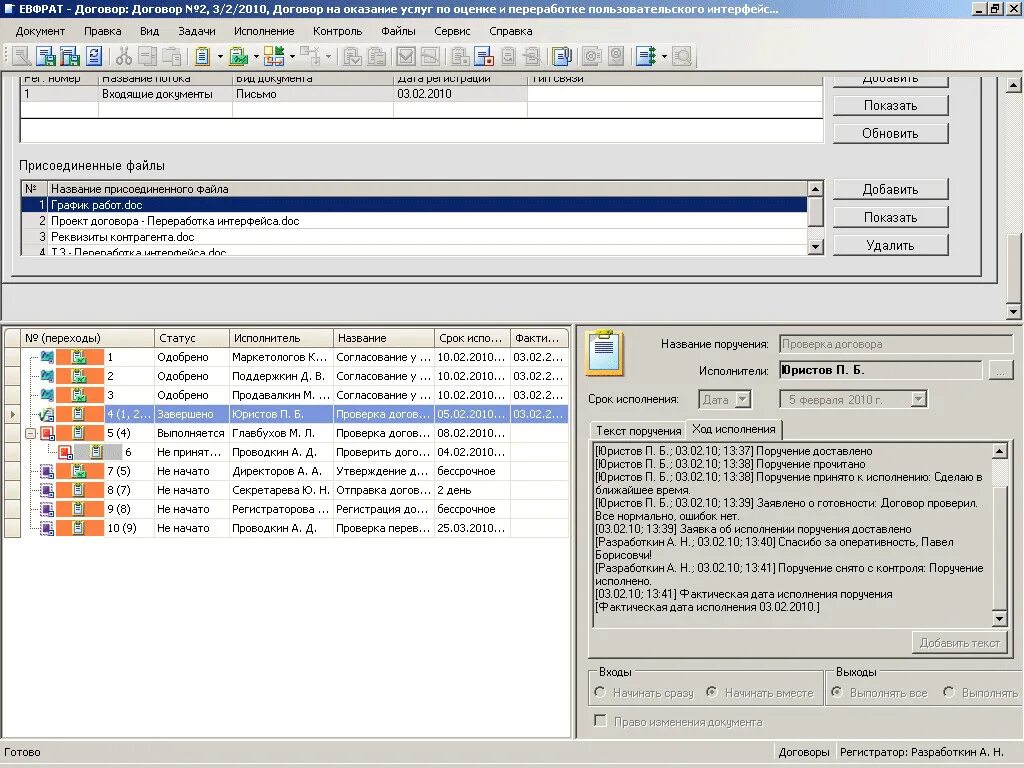The height and width of the screenshot is (768, 1024).
Task: Click the red status icon of row 5 (4)
Action: point(48,433)
